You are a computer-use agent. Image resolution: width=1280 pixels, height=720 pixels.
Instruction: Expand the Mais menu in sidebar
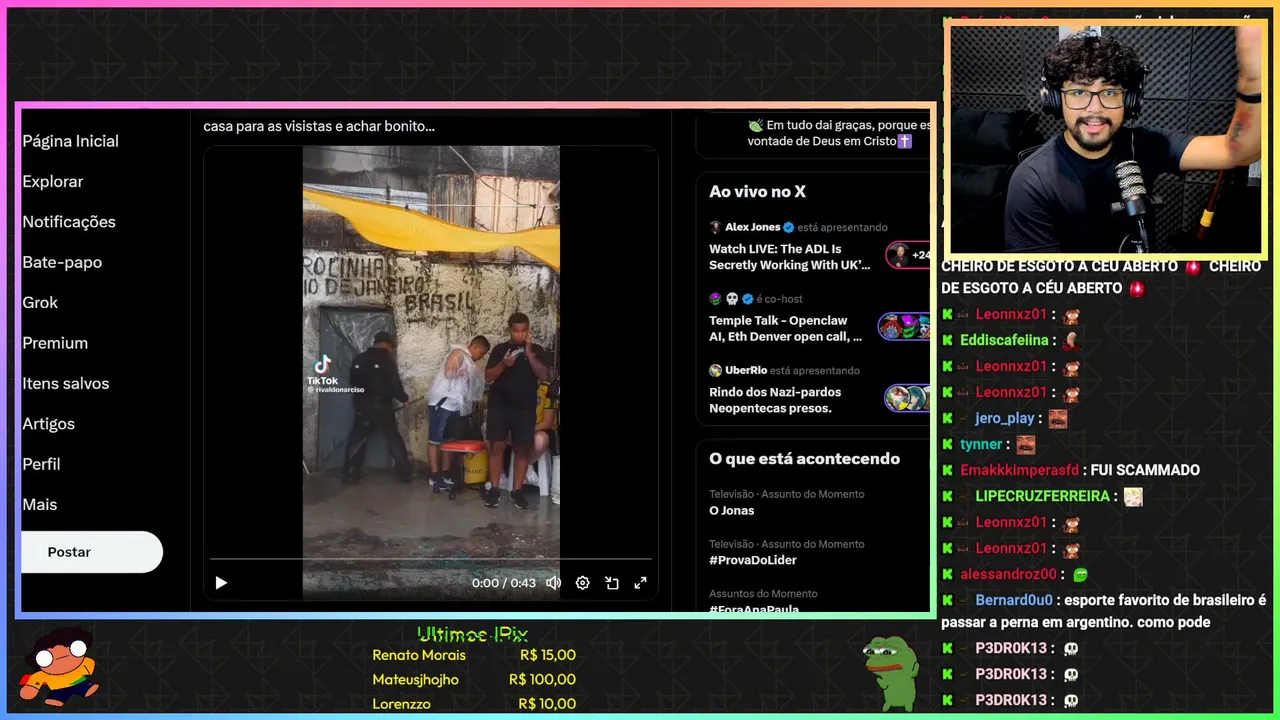point(40,504)
